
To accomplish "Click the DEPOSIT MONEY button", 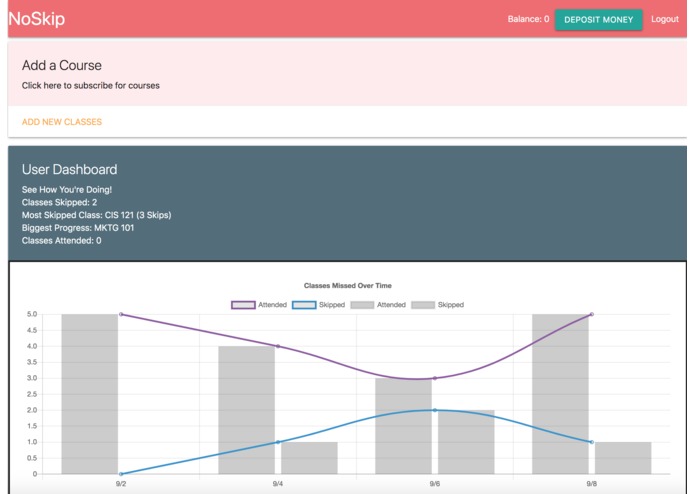I will [598, 19].
